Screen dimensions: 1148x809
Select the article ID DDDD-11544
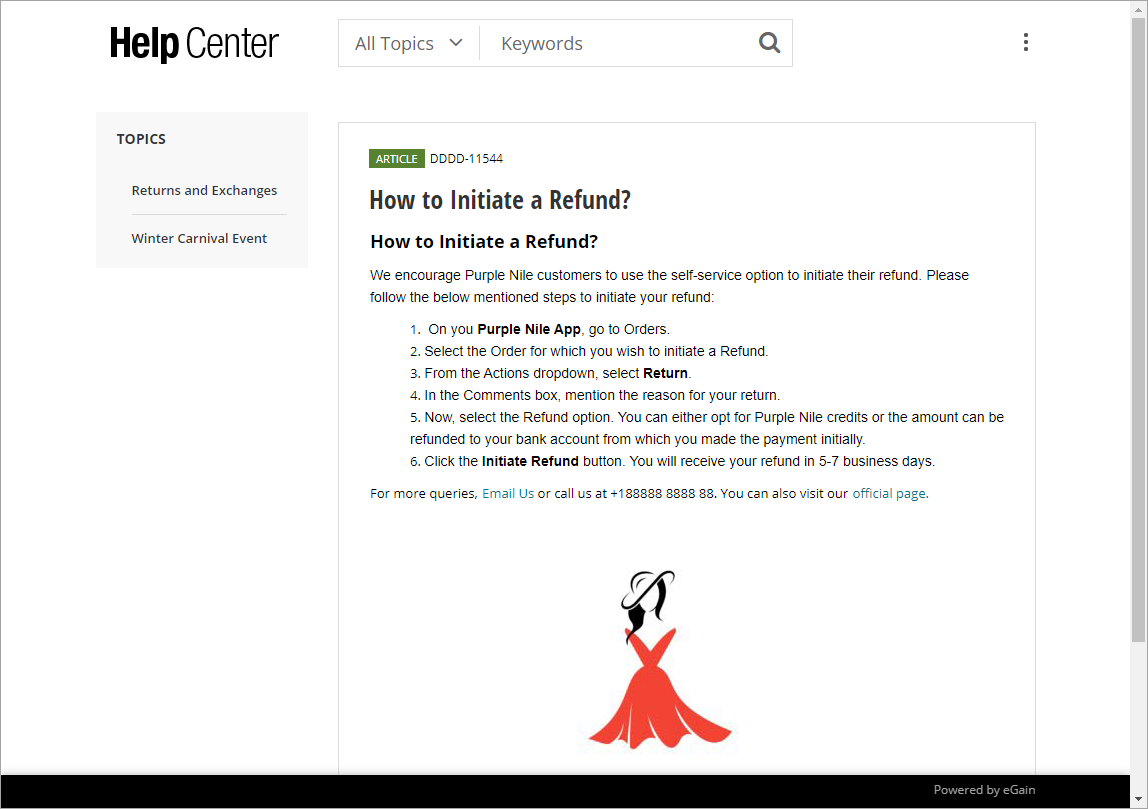(x=466, y=158)
